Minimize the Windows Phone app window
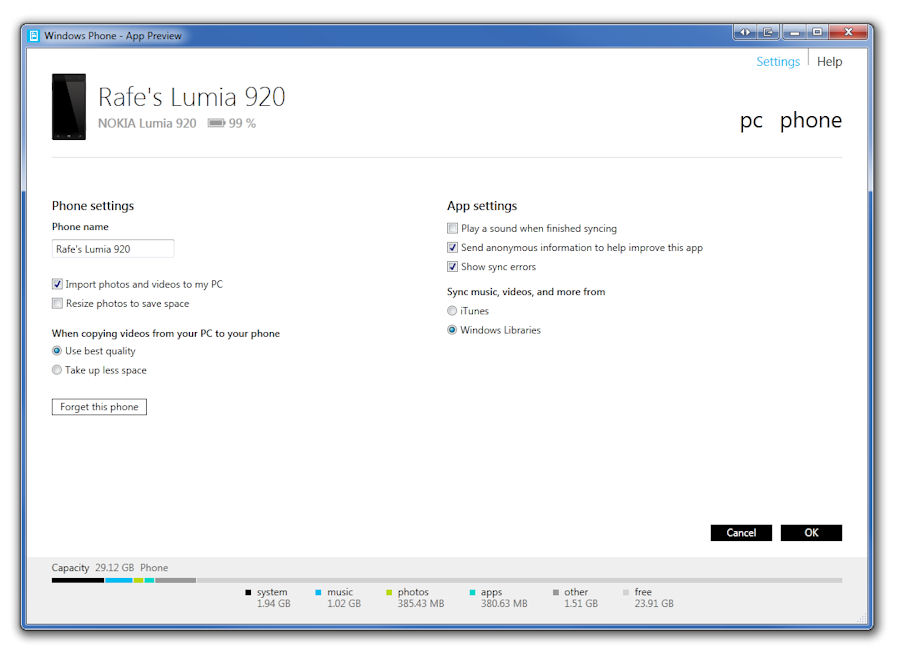900x658 pixels. tap(794, 32)
